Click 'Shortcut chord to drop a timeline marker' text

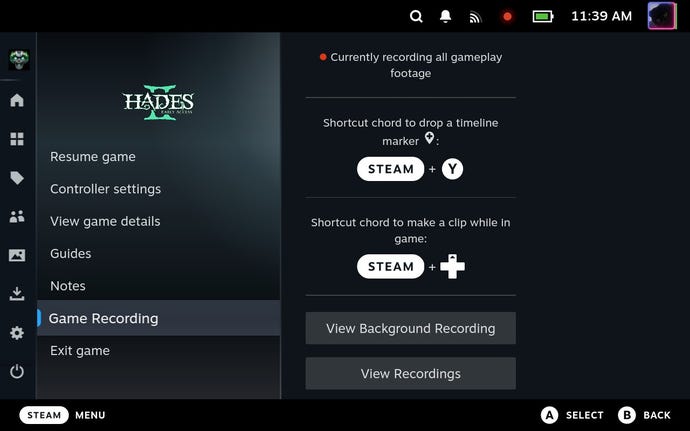(411, 132)
